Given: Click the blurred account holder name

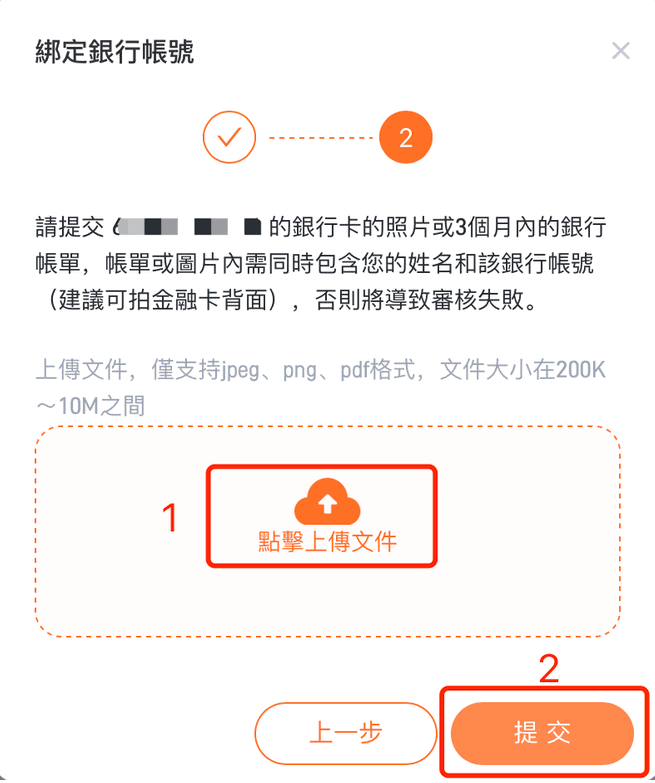Looking at the screenshot, I should [x=187, y=227].
